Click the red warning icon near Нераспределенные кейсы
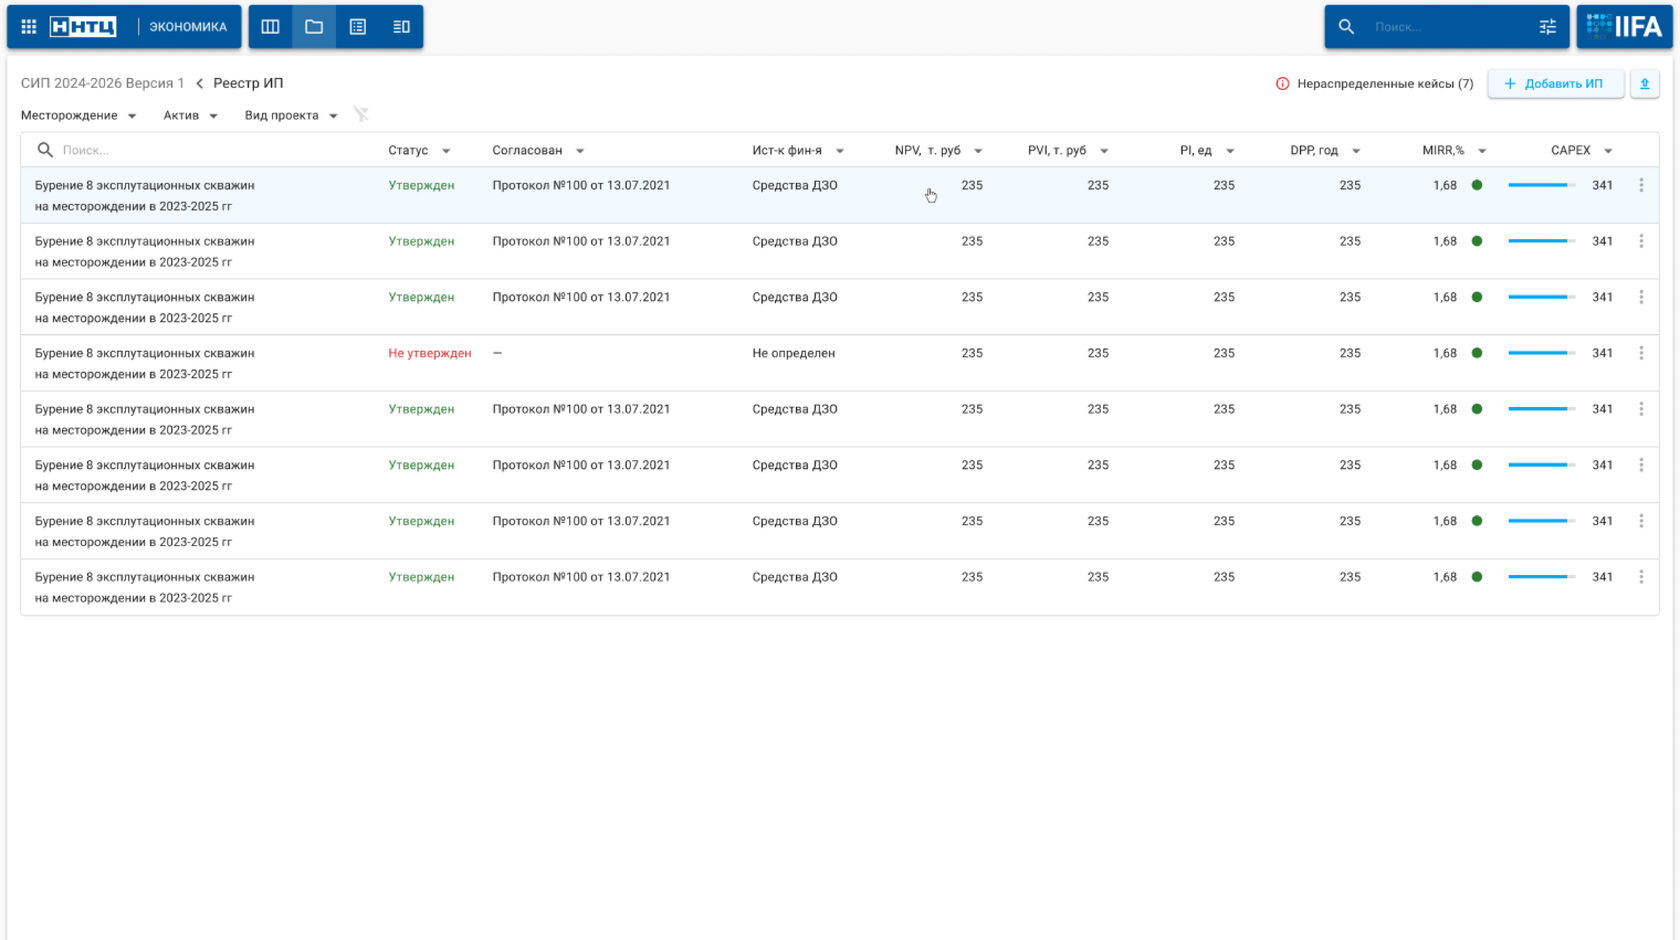The height and width of the screenshot is (940, 1680). pyautogui.click(x=1282, y=84)
